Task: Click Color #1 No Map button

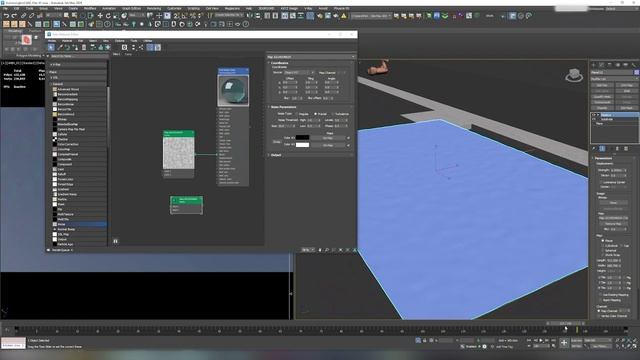Action: [328, 138]
